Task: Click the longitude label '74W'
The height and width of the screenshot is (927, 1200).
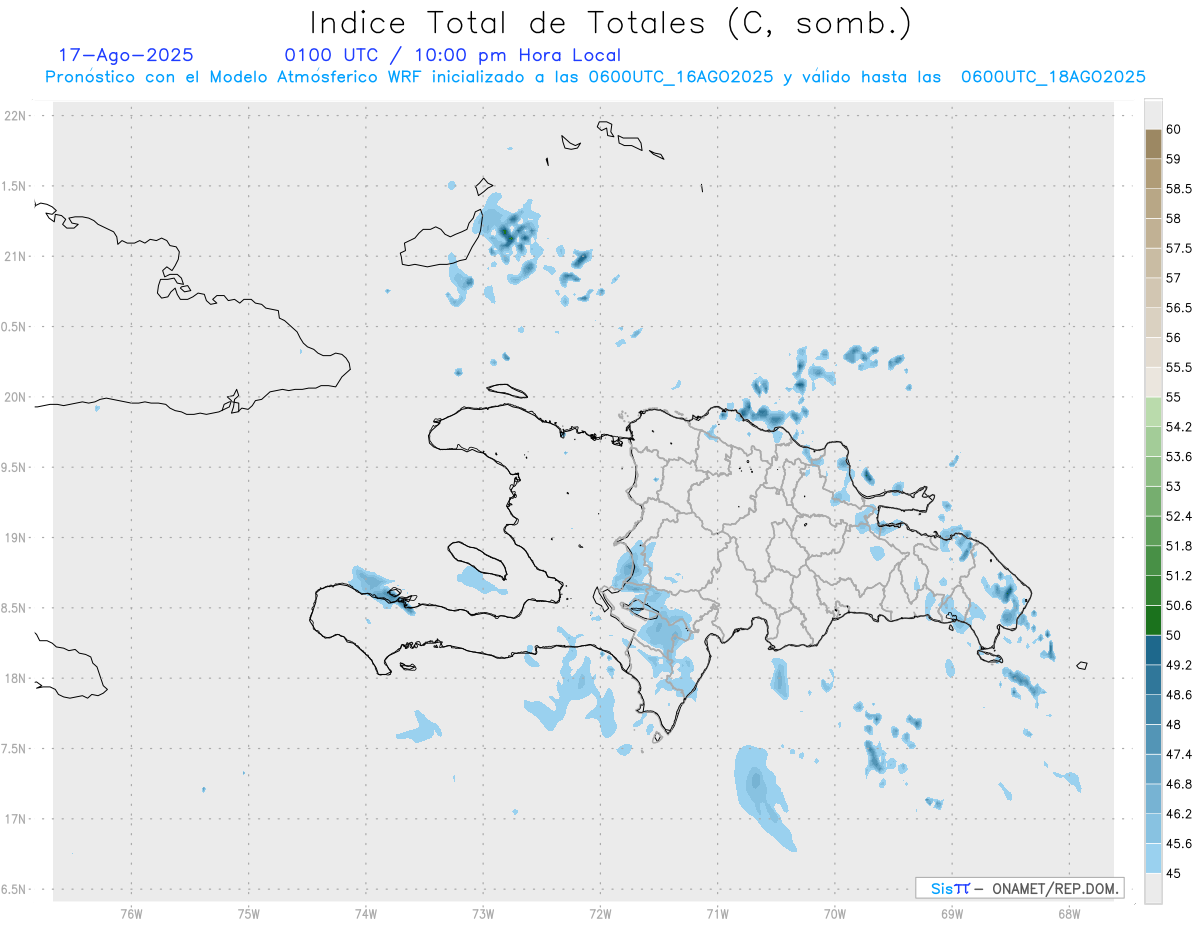Action: coord(366,914)
